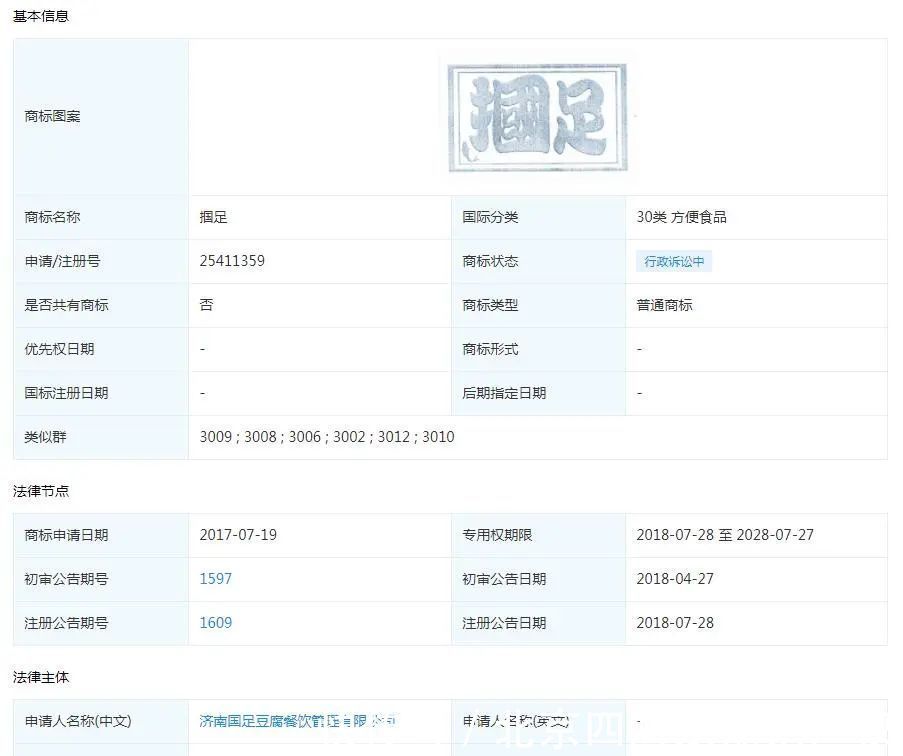Click the 法律节点 section heading
This screenshot has width=903, height=756.
(41, 491)
